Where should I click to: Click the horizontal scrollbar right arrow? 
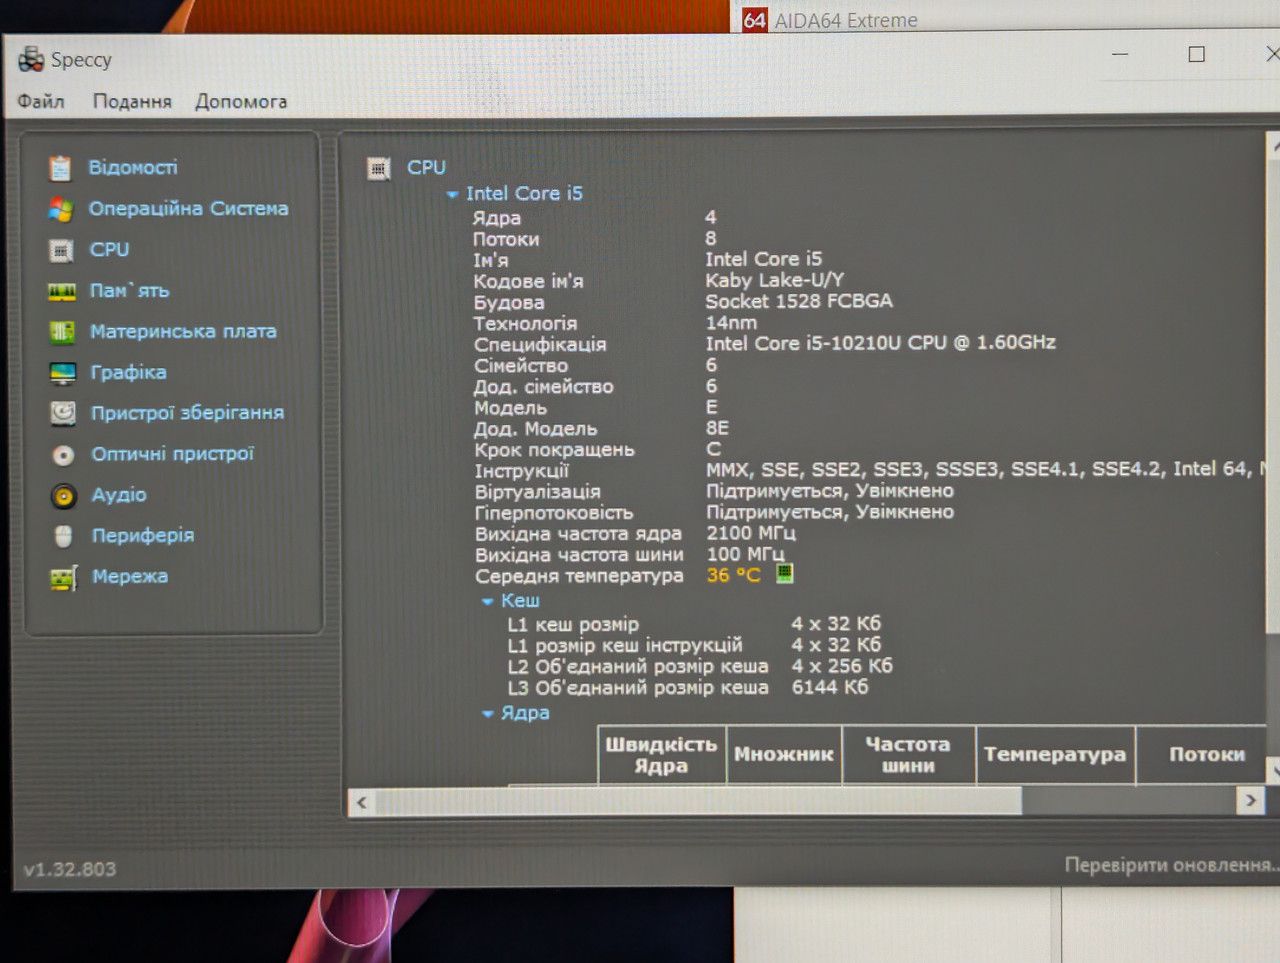pyautogui.click(x=1250, y=800)
